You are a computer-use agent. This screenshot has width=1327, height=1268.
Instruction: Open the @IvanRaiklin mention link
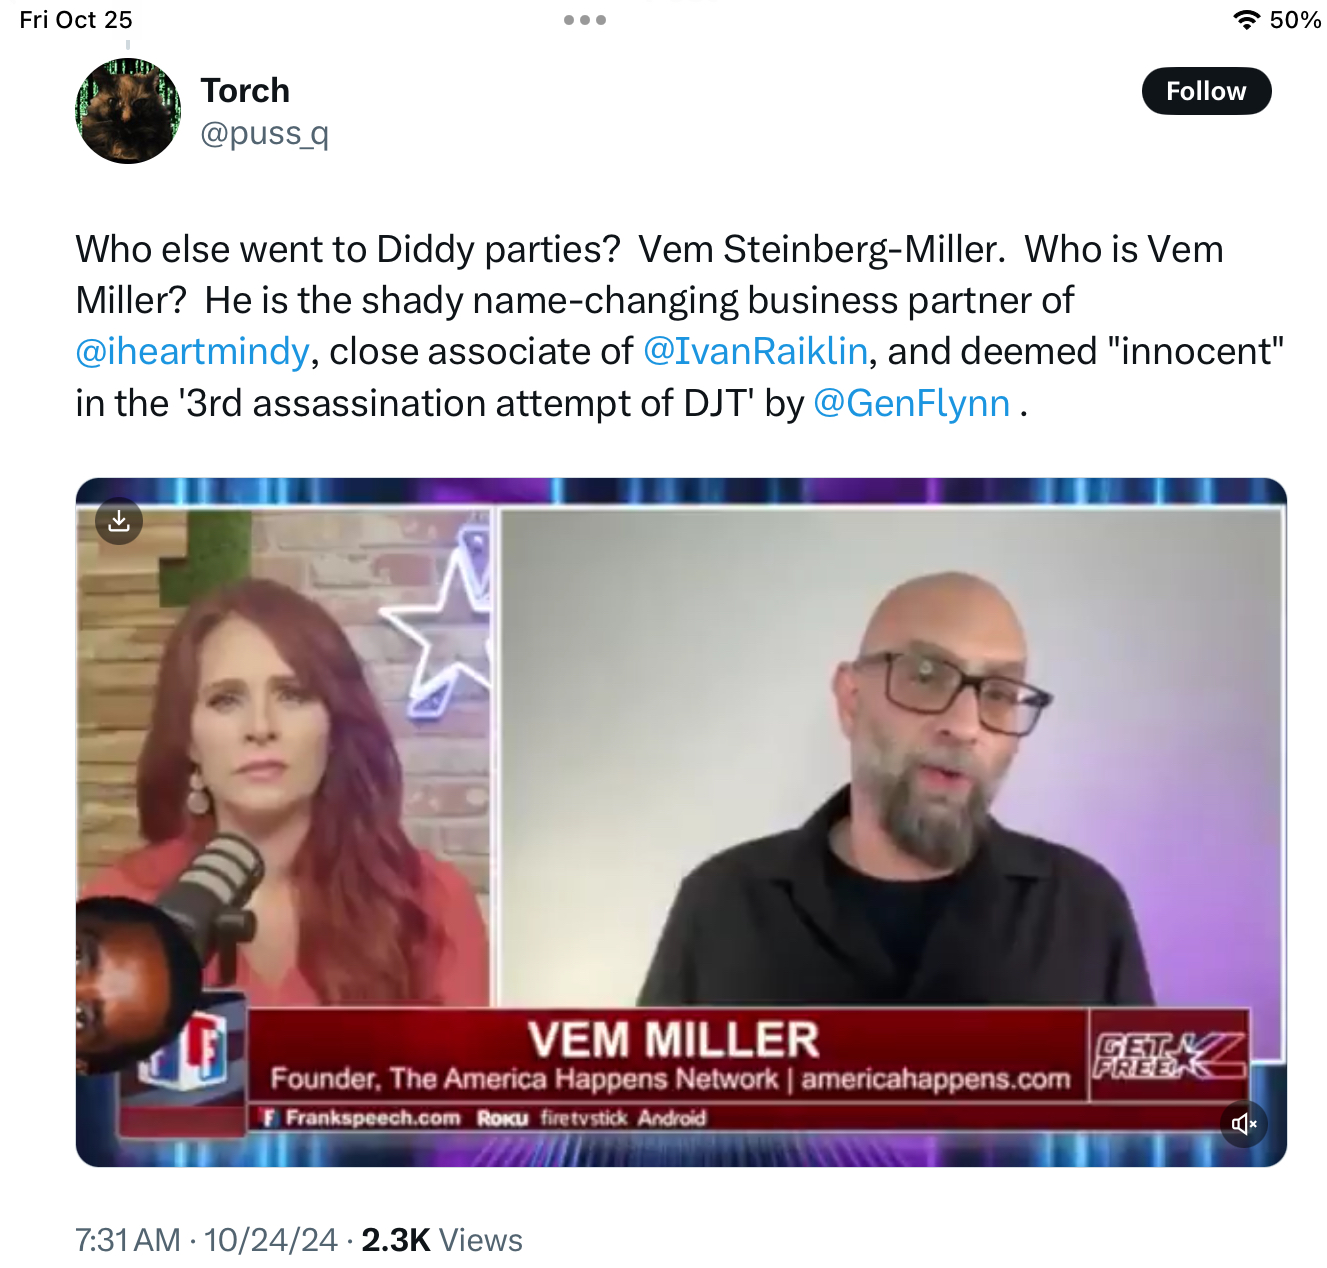click(755, 351)
